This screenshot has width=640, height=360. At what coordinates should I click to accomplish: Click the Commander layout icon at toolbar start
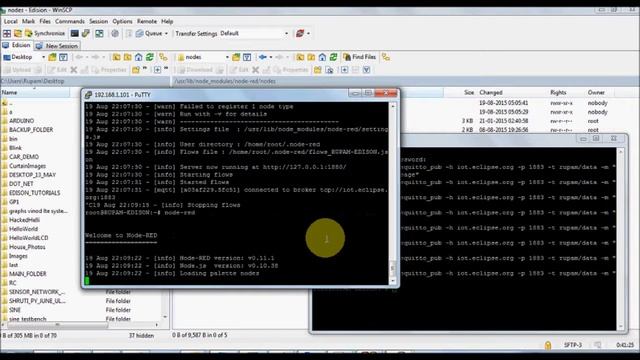coord(7,33)
